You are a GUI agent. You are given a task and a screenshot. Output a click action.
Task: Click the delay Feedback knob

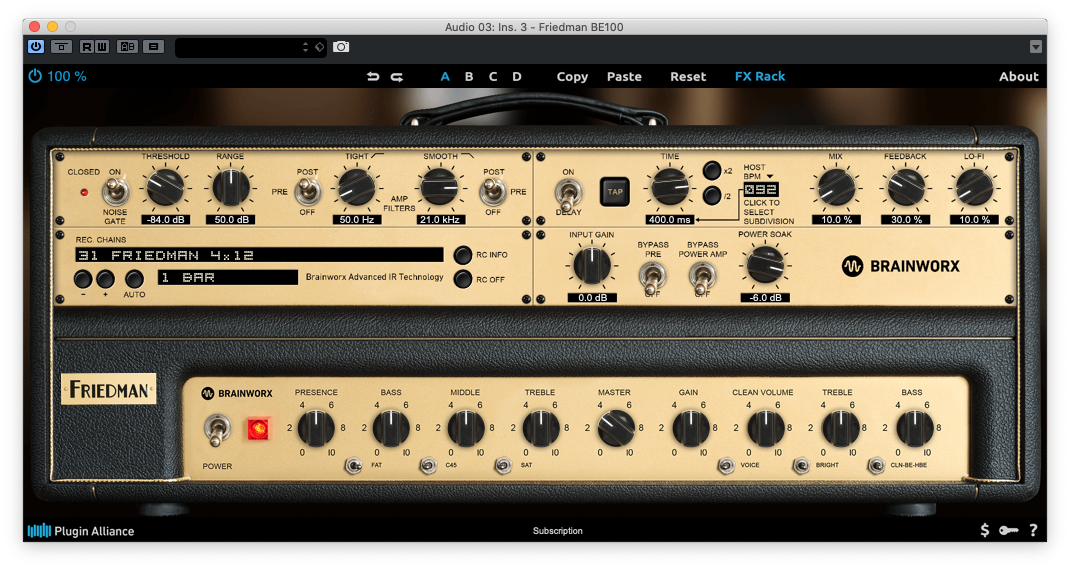906,188
